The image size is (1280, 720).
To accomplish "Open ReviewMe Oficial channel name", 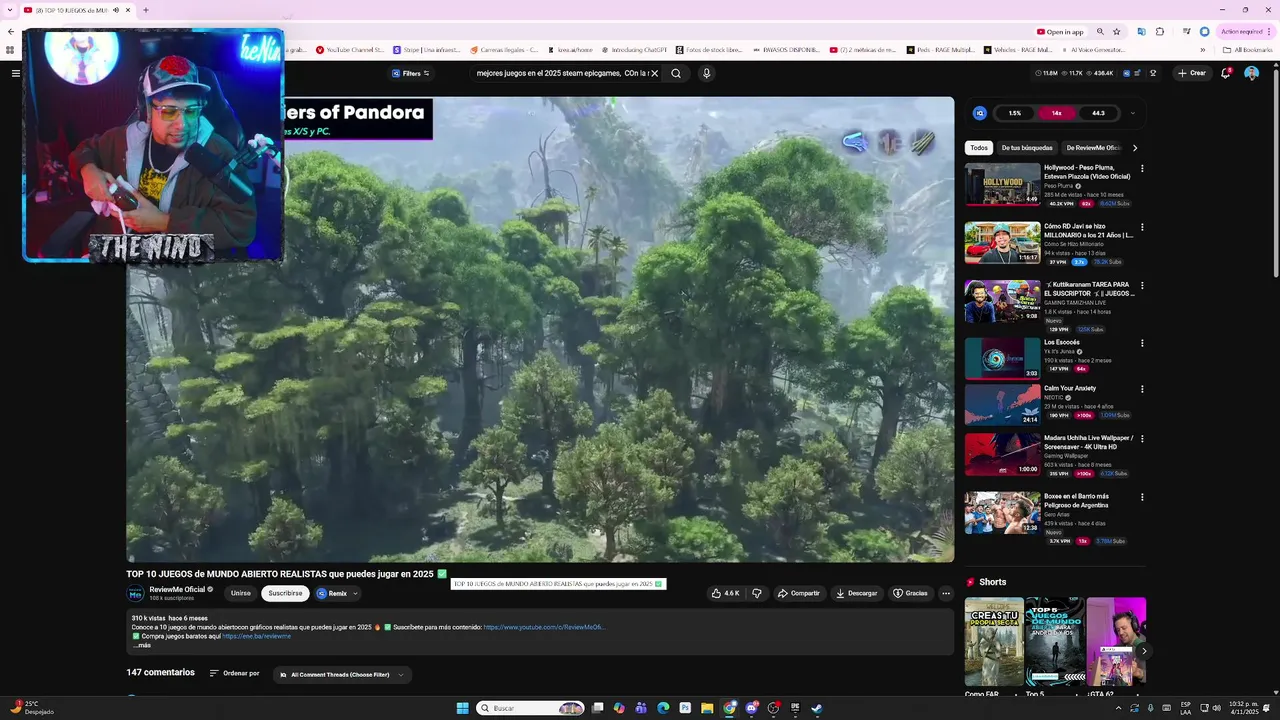I will coord(177,590).
